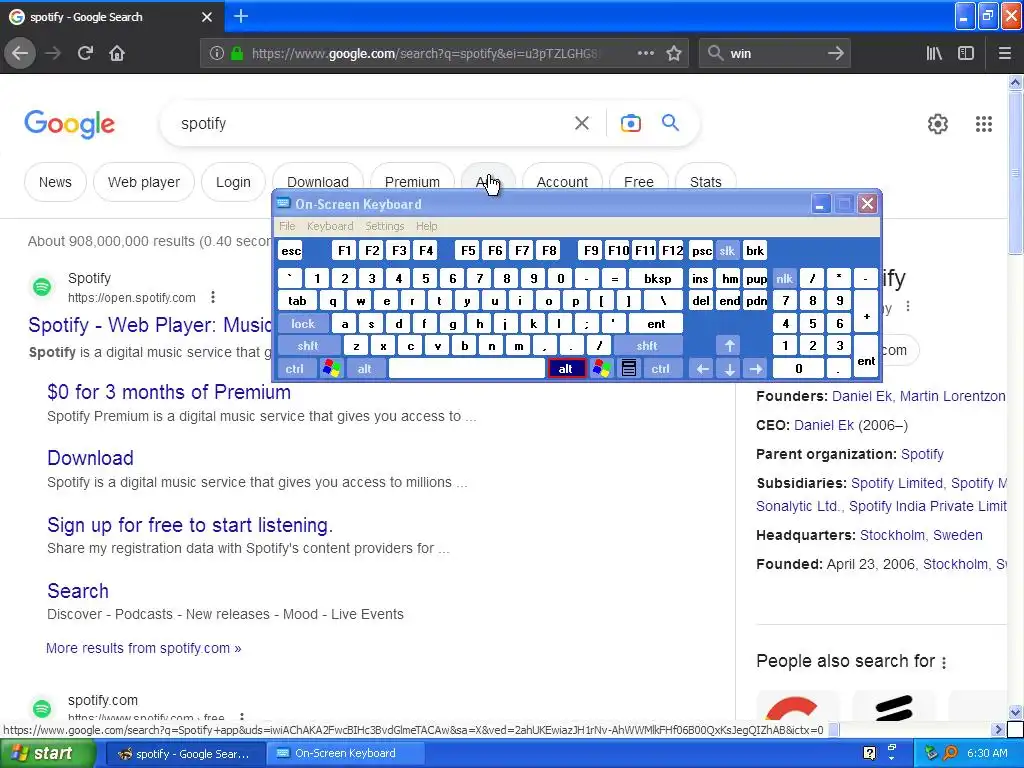The height and width of the screenshot is (768, 1024).
Task: Open the page actions three-dot menu
Action: [645, 54]
